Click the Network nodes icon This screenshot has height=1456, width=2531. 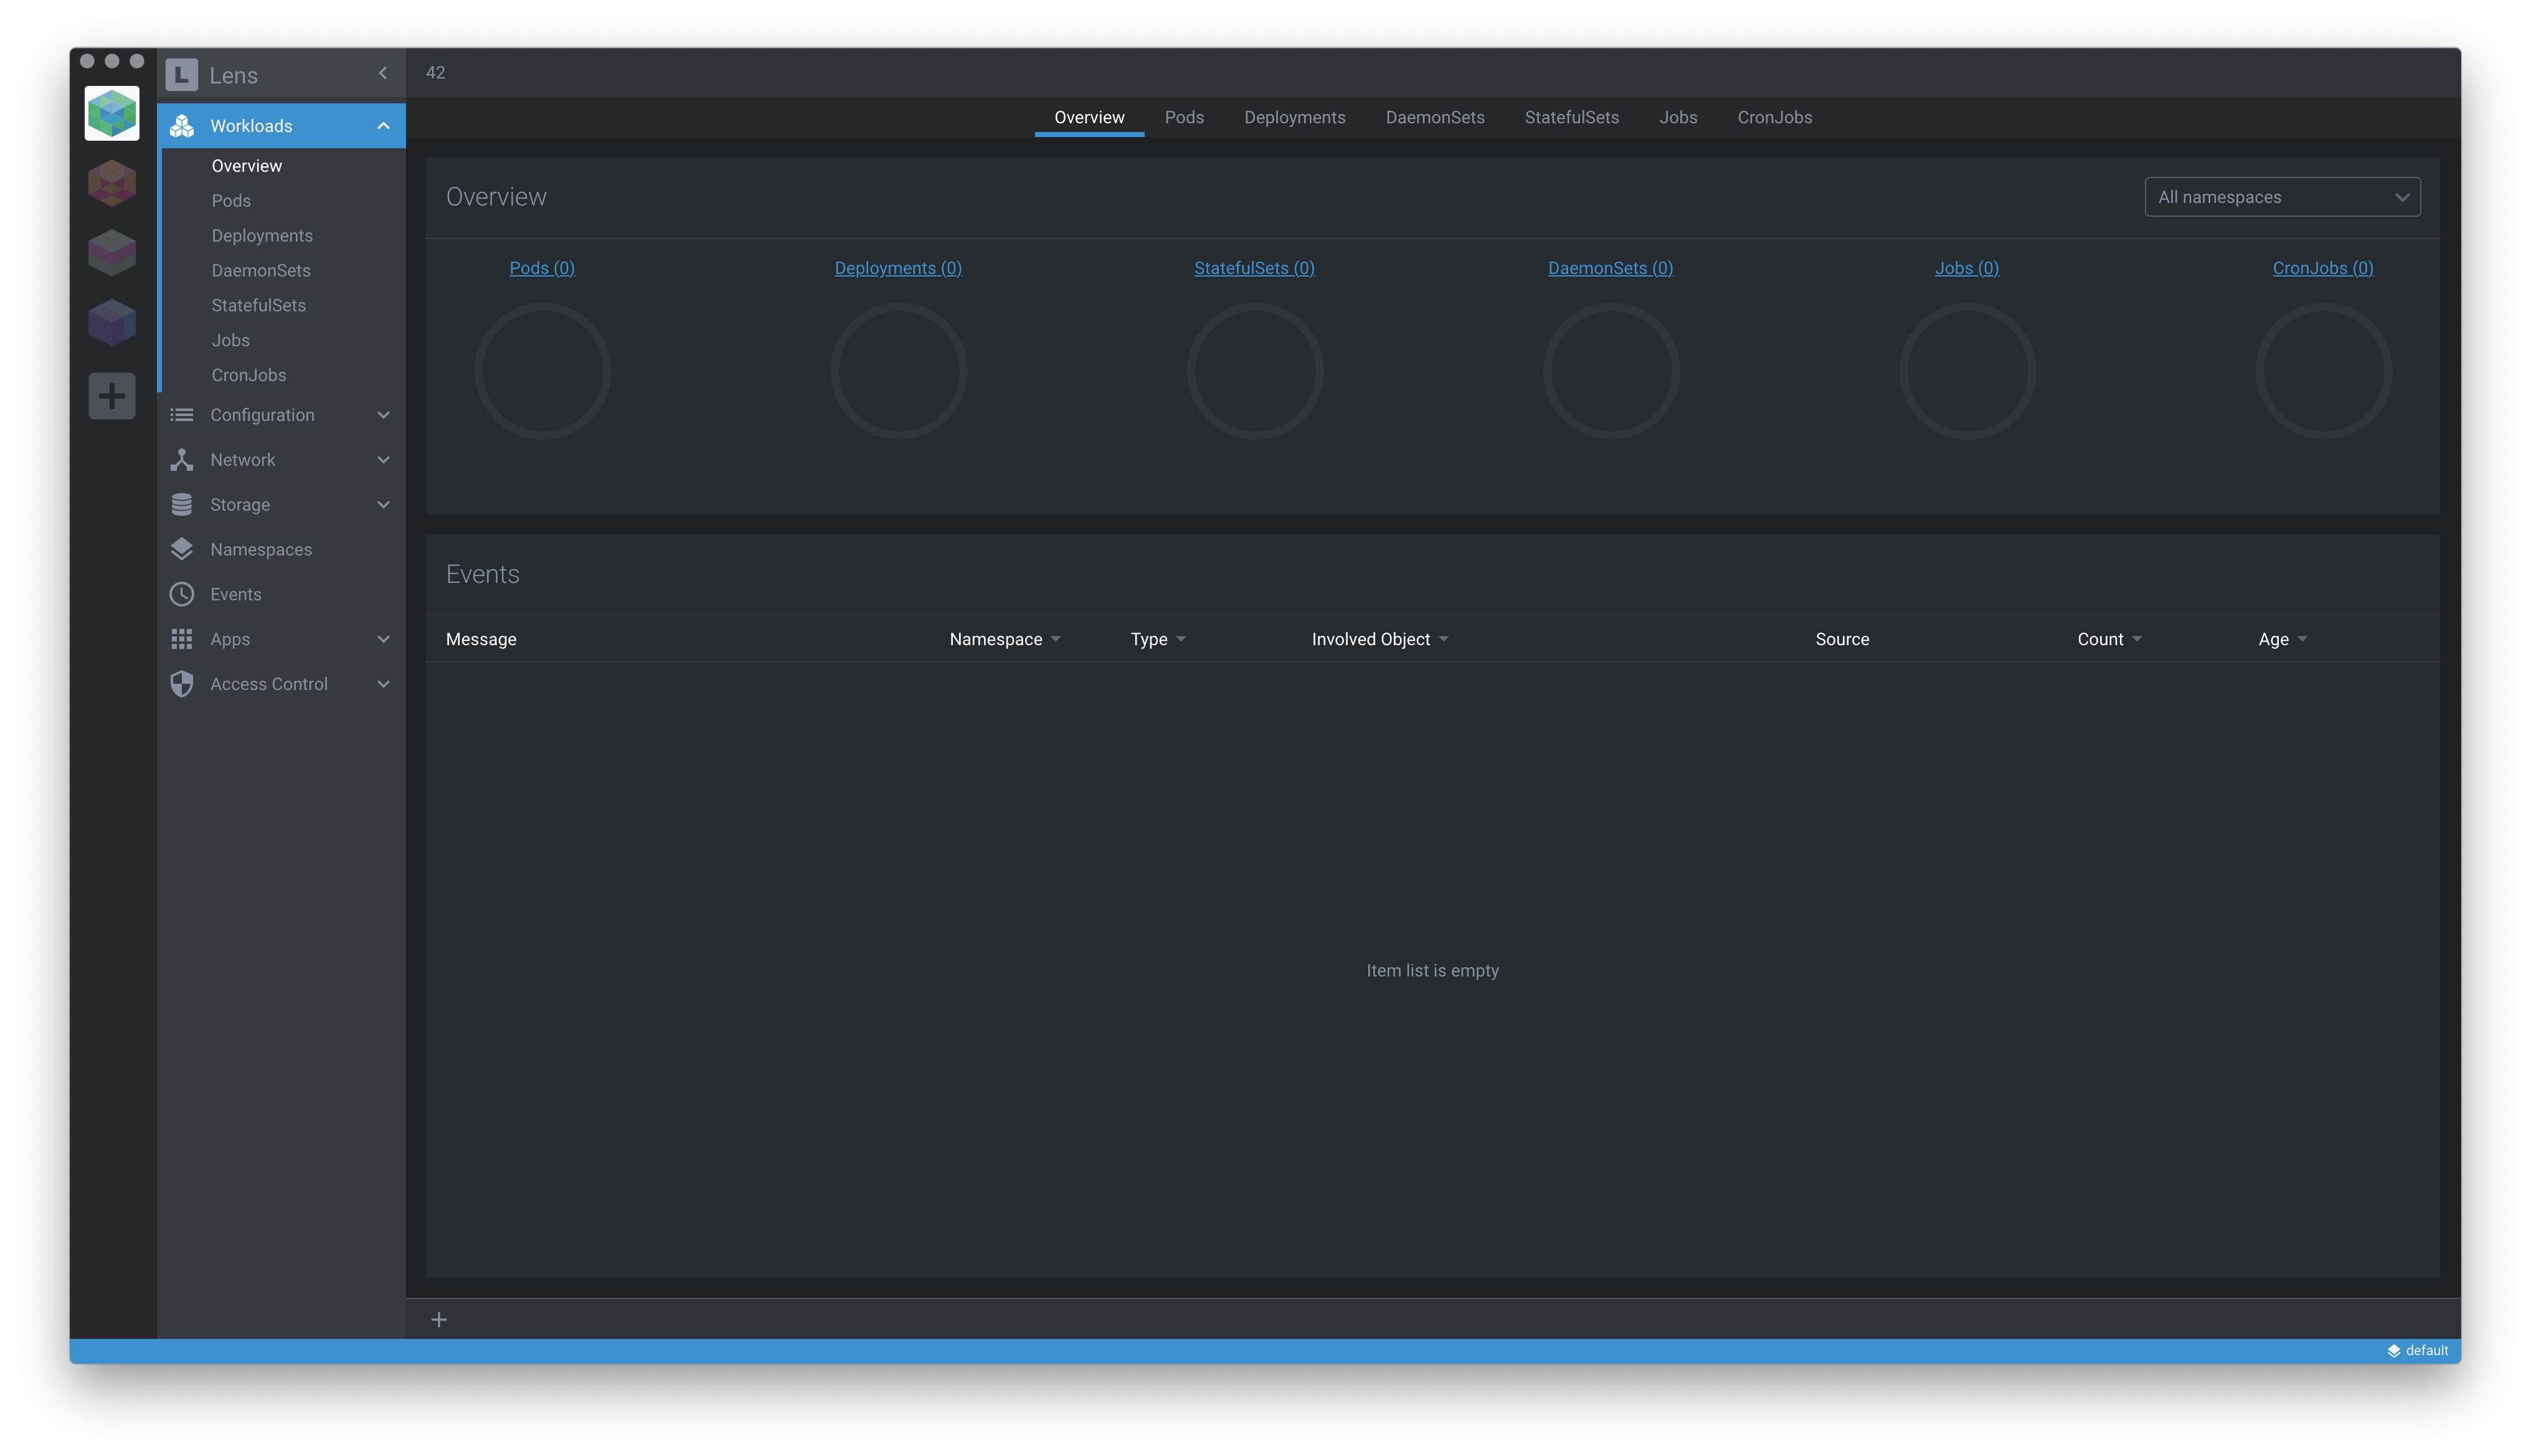(182, 460)
